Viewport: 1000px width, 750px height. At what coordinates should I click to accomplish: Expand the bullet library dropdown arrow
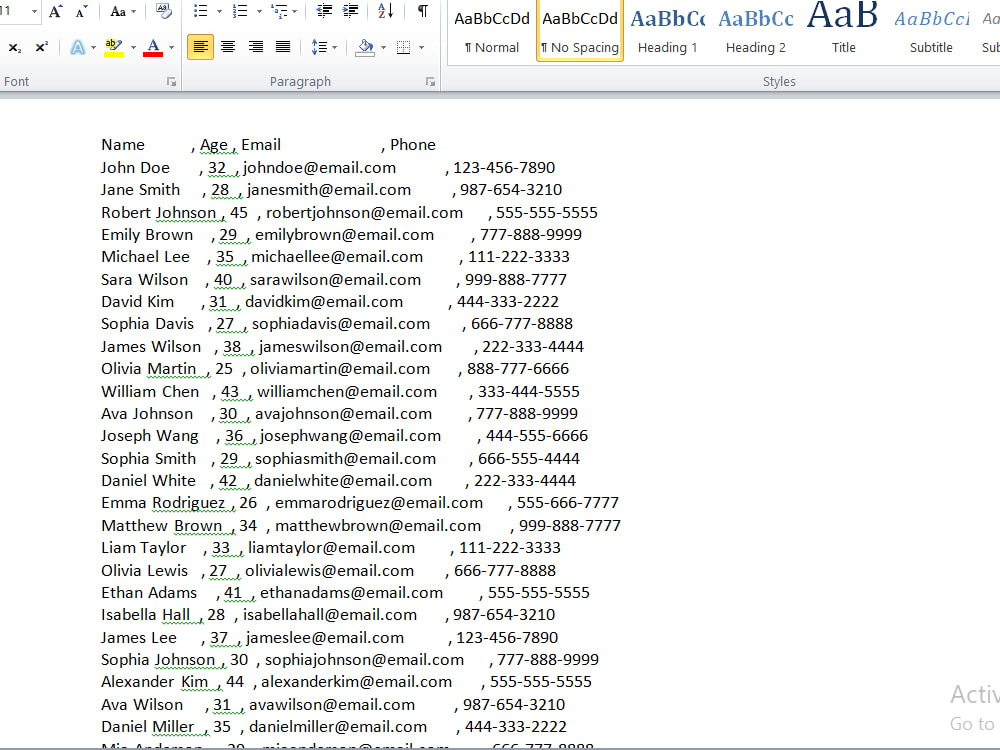click(219, 11)
